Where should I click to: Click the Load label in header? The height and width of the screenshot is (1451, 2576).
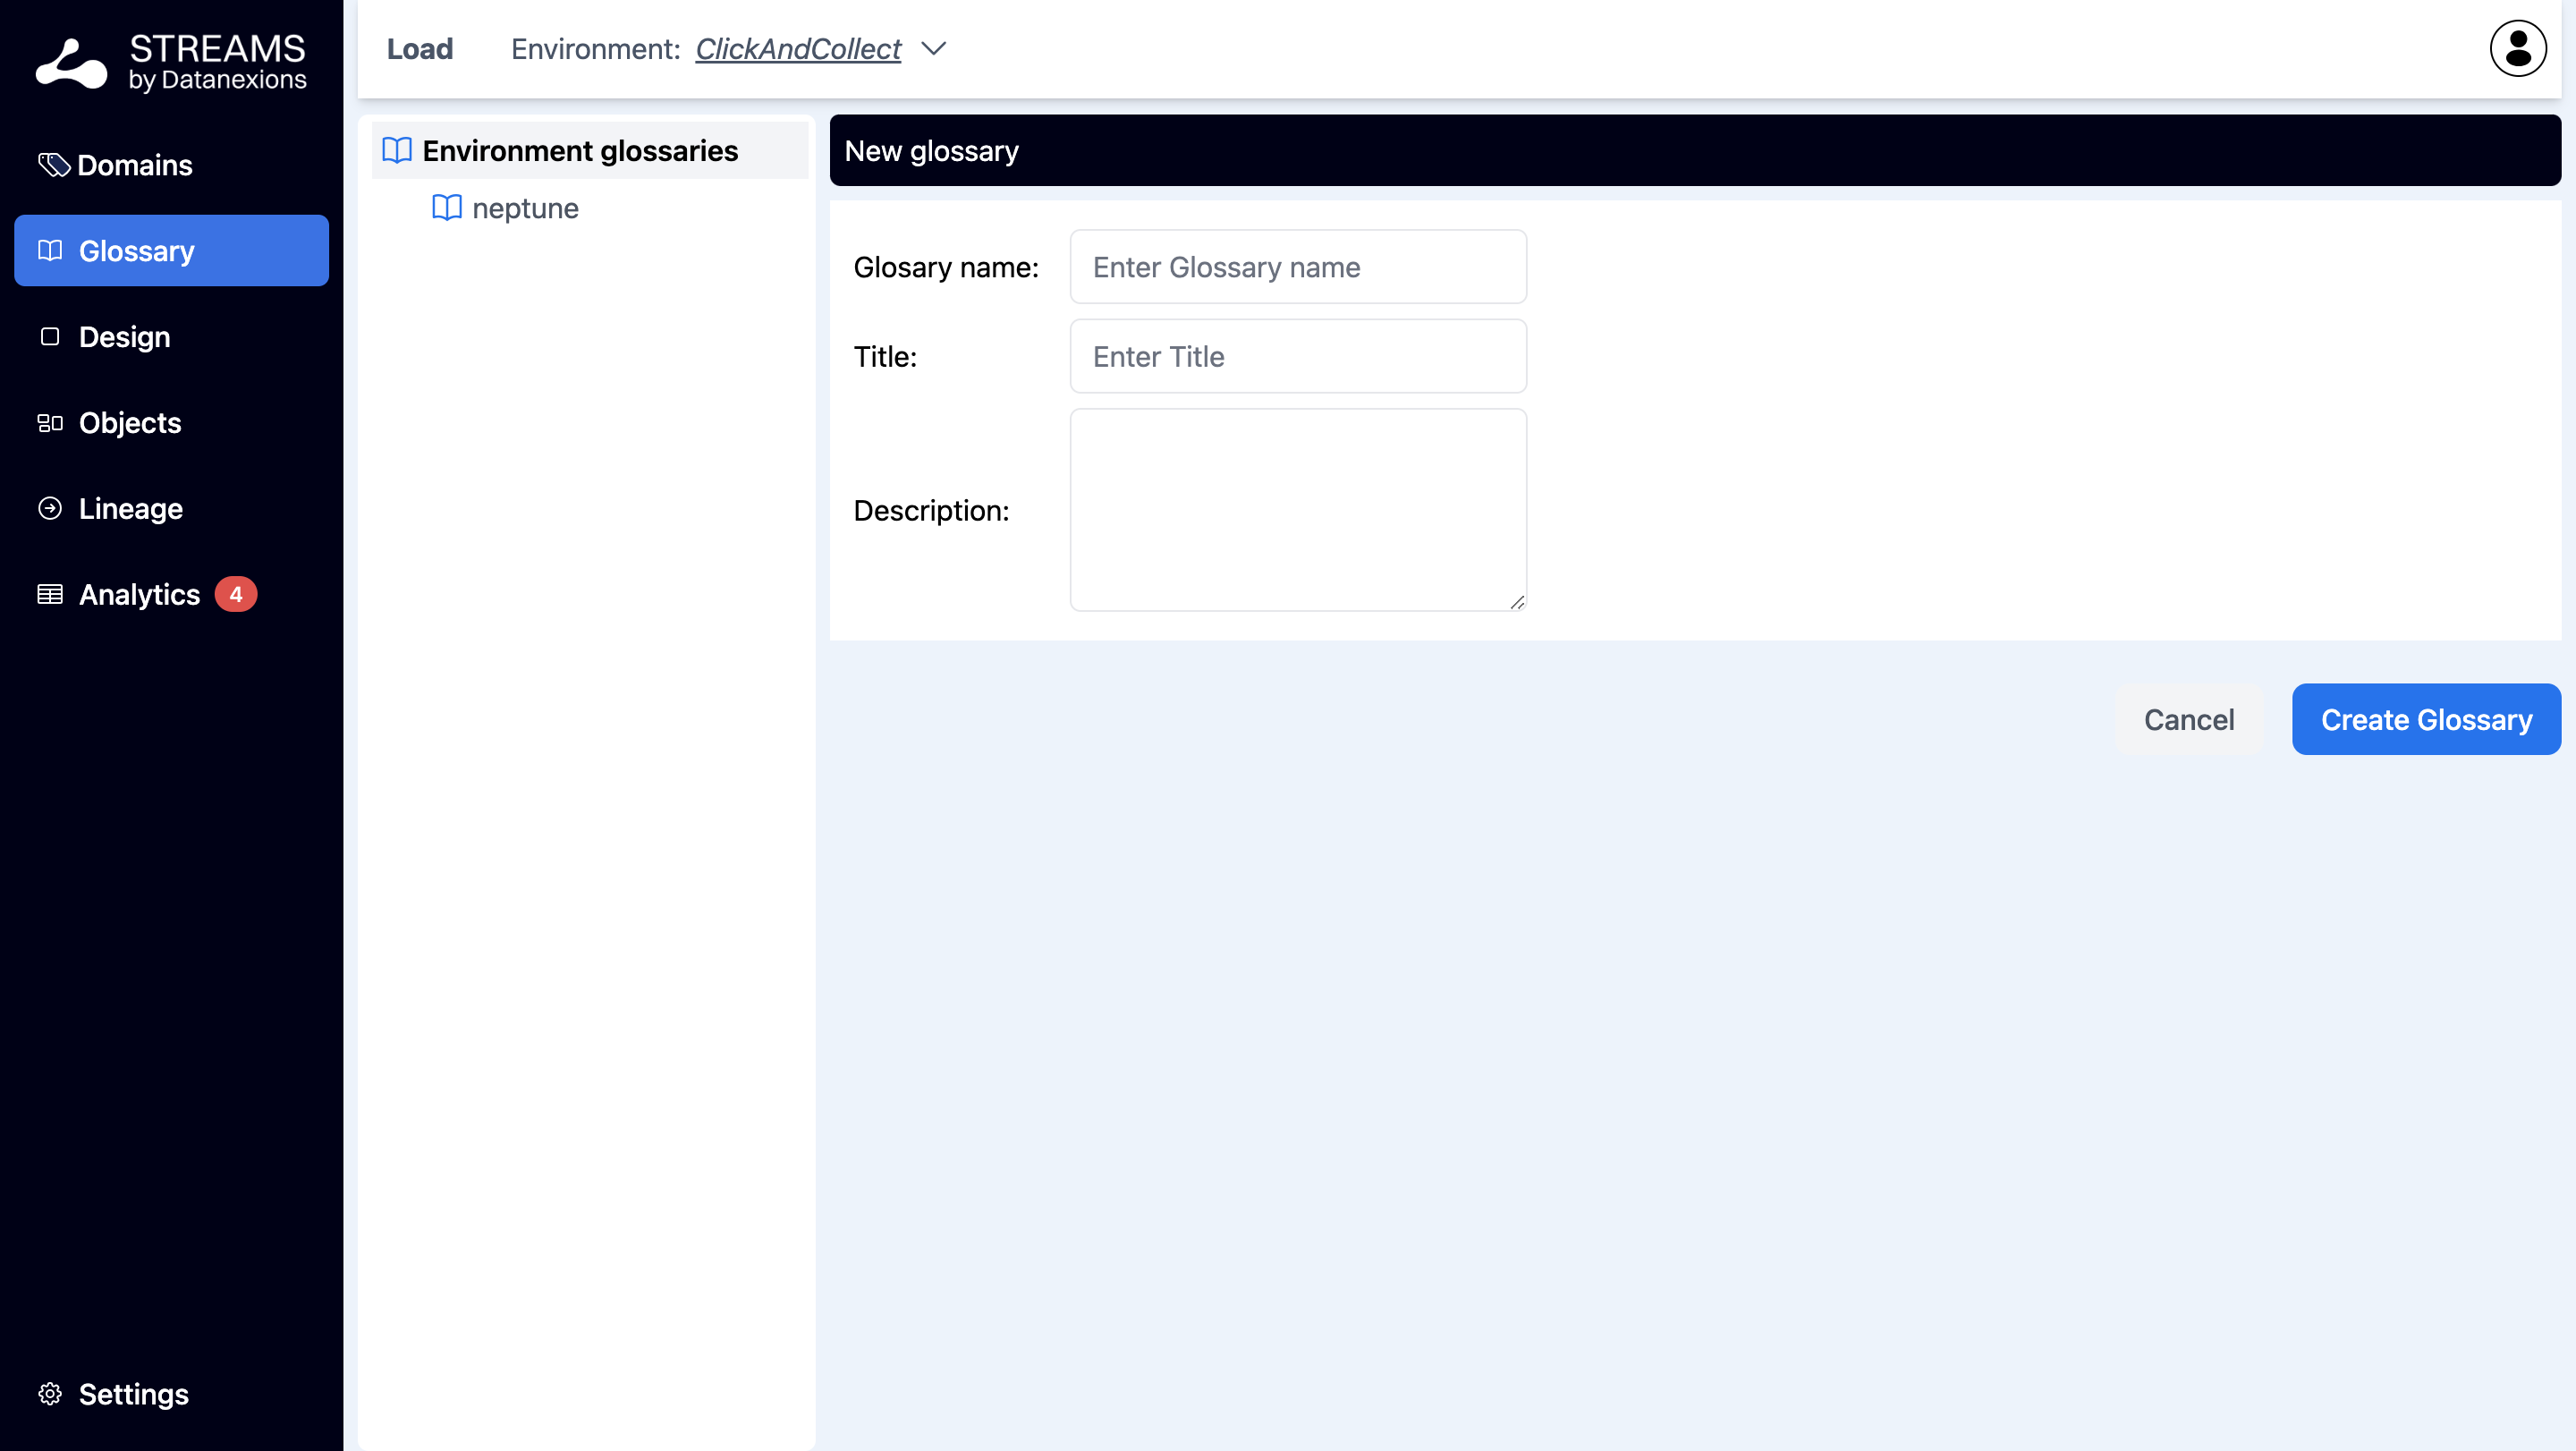tap(420, 49)
